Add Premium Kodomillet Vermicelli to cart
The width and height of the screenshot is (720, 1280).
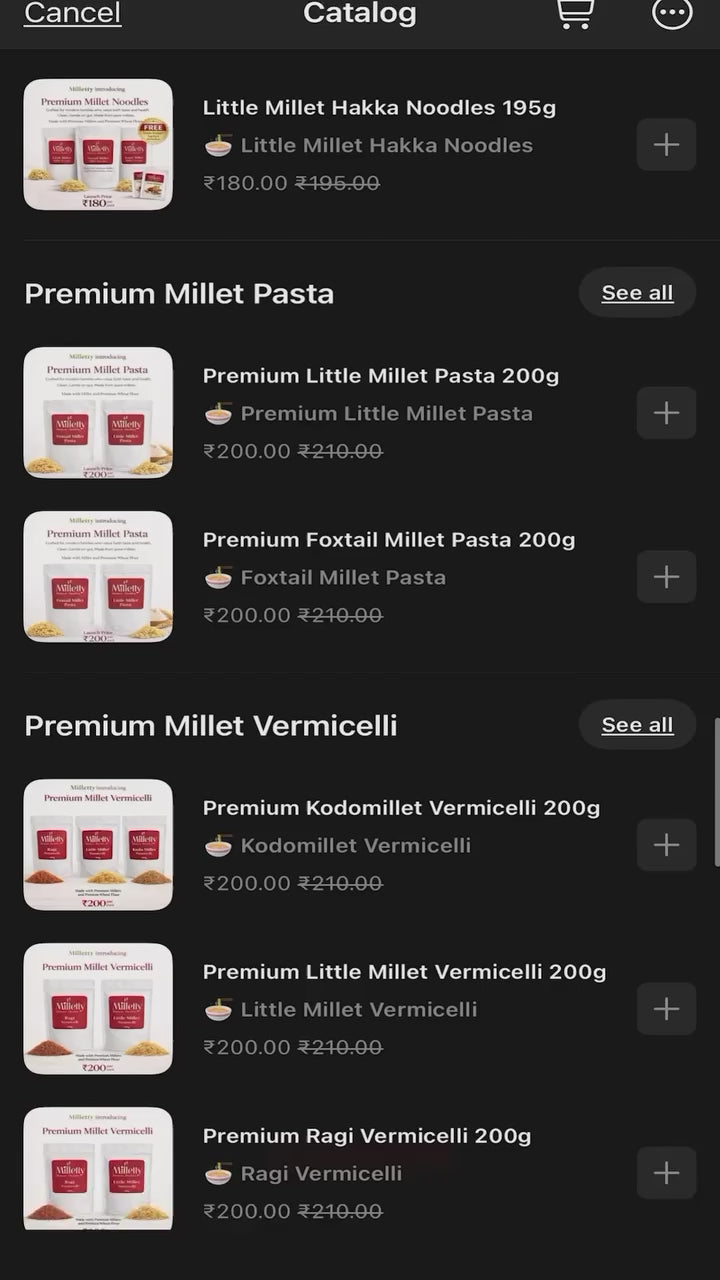coord(666,845)
